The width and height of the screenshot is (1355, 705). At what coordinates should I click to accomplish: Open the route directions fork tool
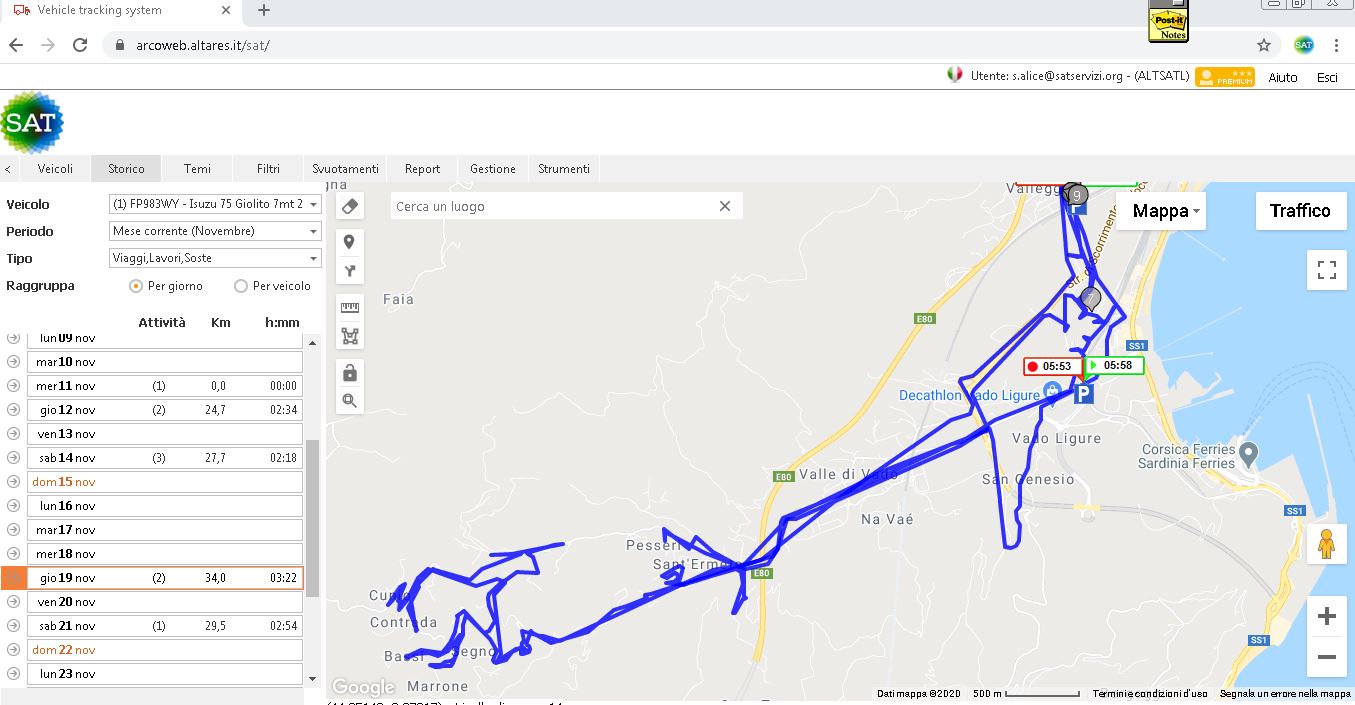(349, 271)
